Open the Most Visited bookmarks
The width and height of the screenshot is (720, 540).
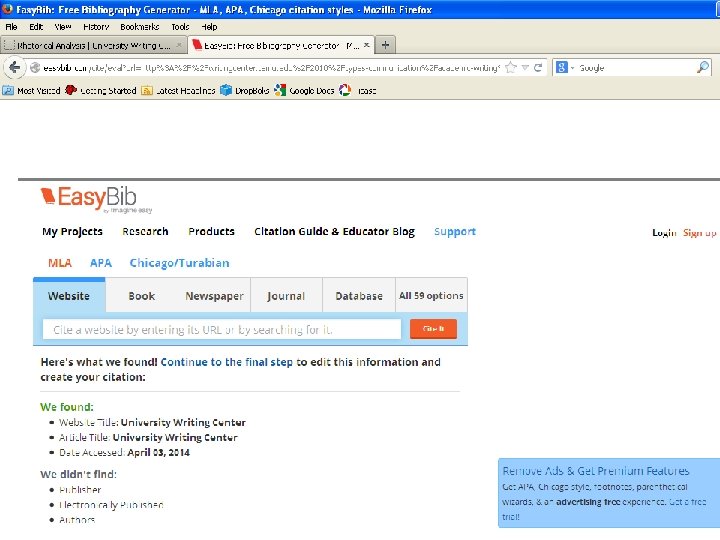(x=31, y=90)
